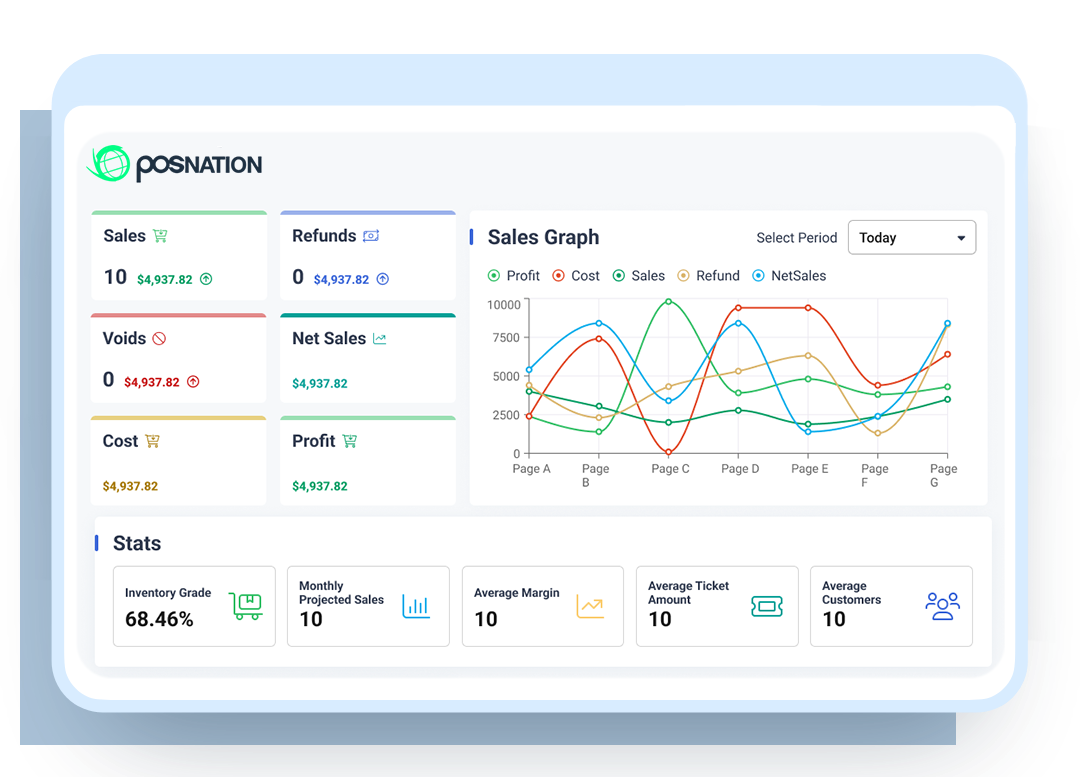1080x777 pixels.
Task: Click the Page E axis label
Action: (x=810, y=468)
